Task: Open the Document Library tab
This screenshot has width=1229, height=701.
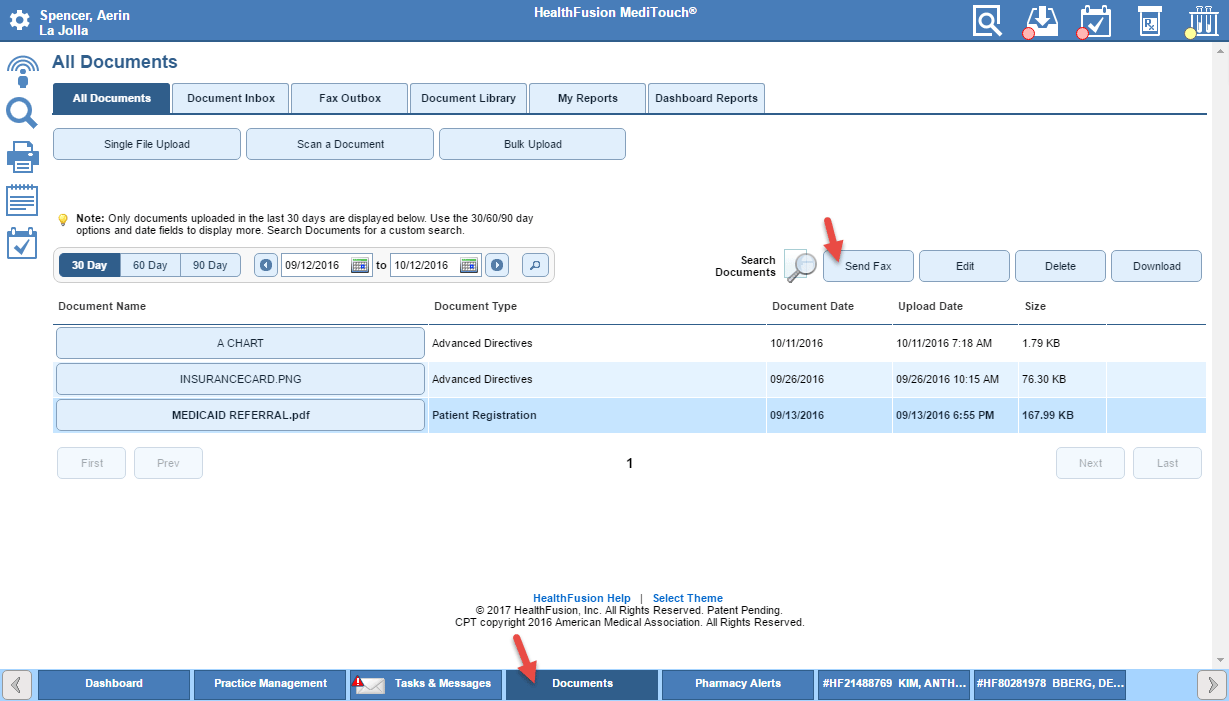Action: [468, 98]
